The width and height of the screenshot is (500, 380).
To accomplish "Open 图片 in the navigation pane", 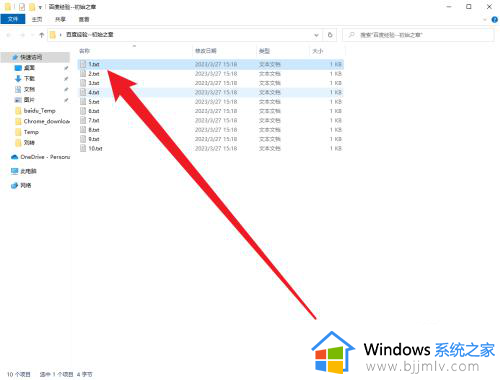I will pyautogui.click(x=29, y=100).
